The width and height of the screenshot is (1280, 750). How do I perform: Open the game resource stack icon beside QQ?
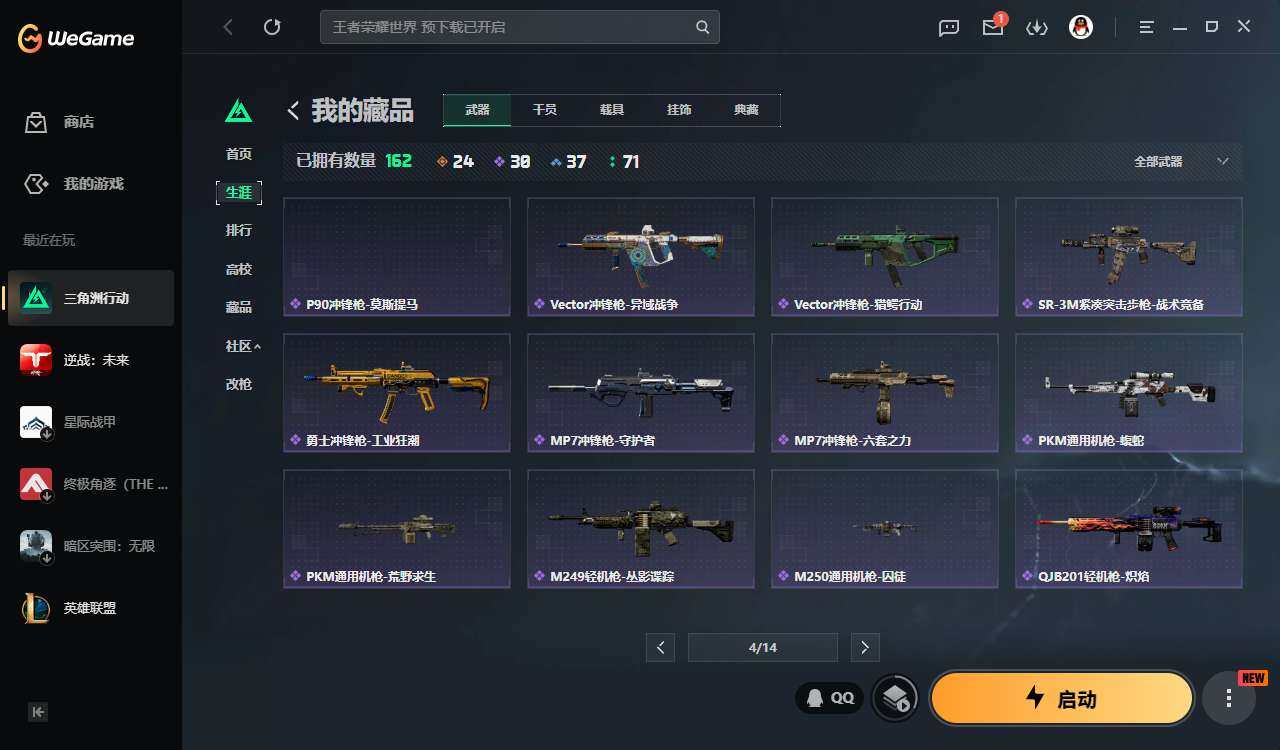(895, 698)
